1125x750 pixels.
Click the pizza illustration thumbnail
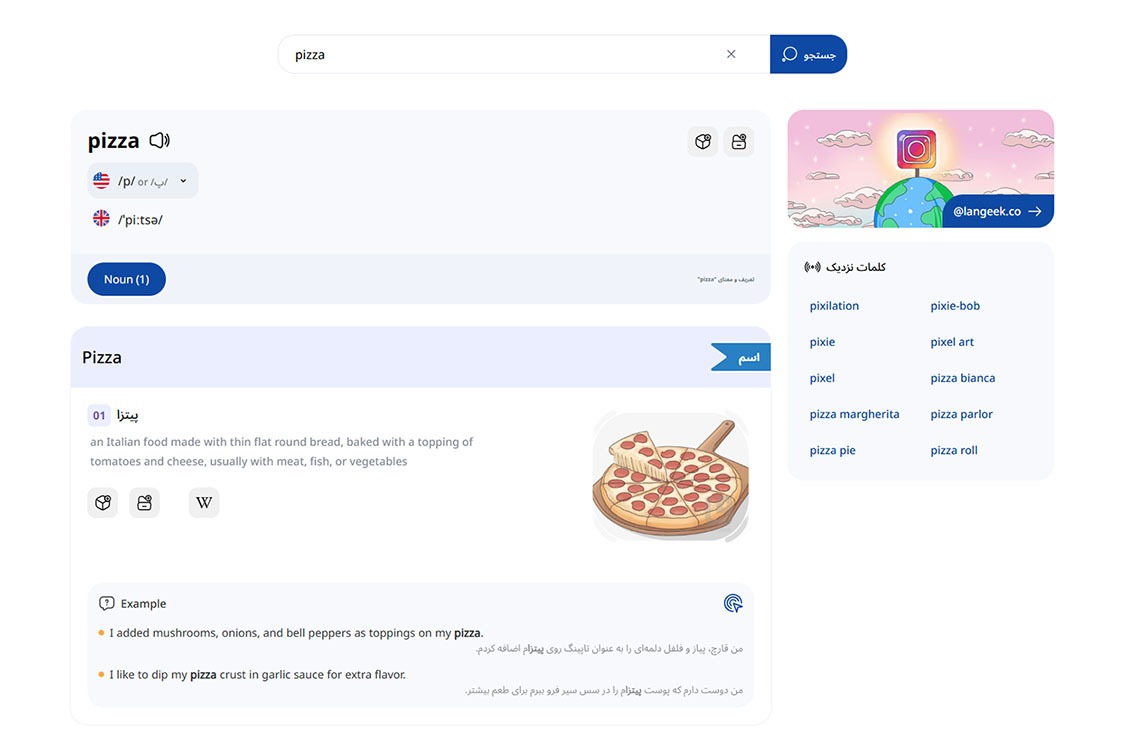(x=670, y=477)
